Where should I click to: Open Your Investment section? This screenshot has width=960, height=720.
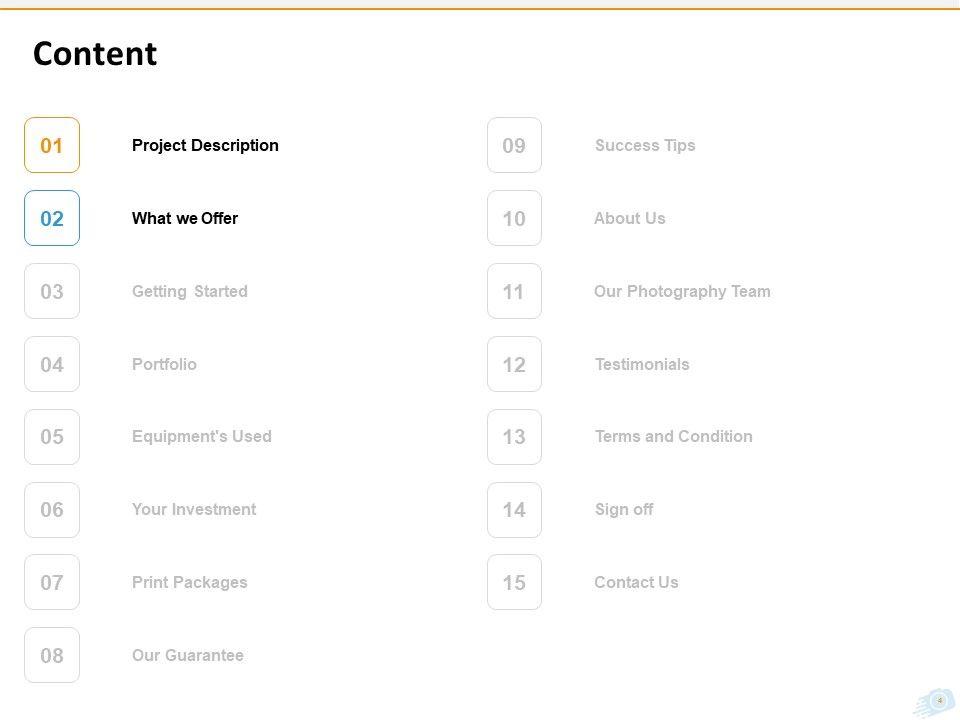pyautogui.click(x=194, y=509)
